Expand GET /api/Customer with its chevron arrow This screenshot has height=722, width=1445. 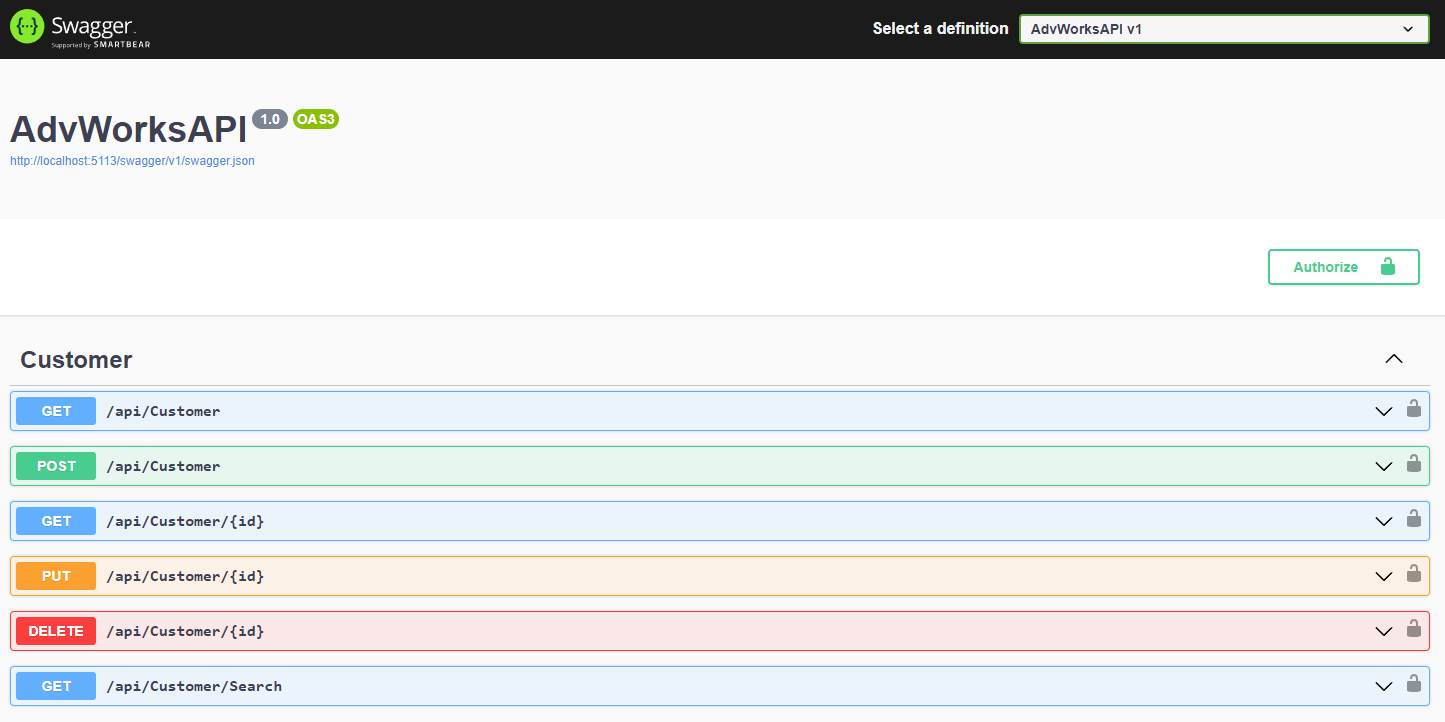tap(1384, 411)
